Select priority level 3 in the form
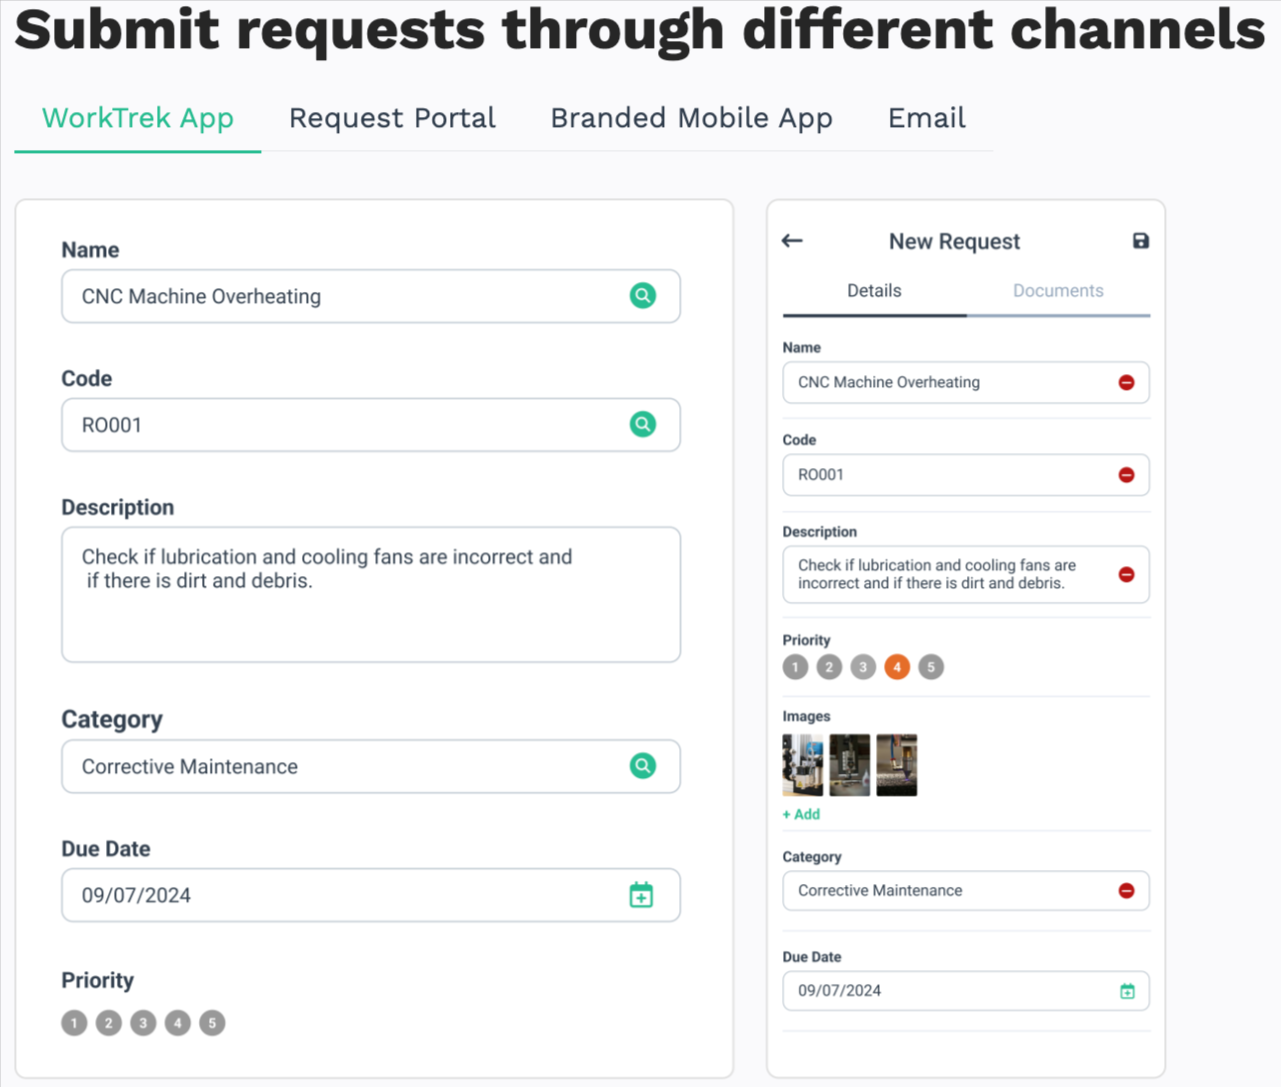Image resolution: width=1281 pixels, height=1087 pixels. (x=143, y=1022)
